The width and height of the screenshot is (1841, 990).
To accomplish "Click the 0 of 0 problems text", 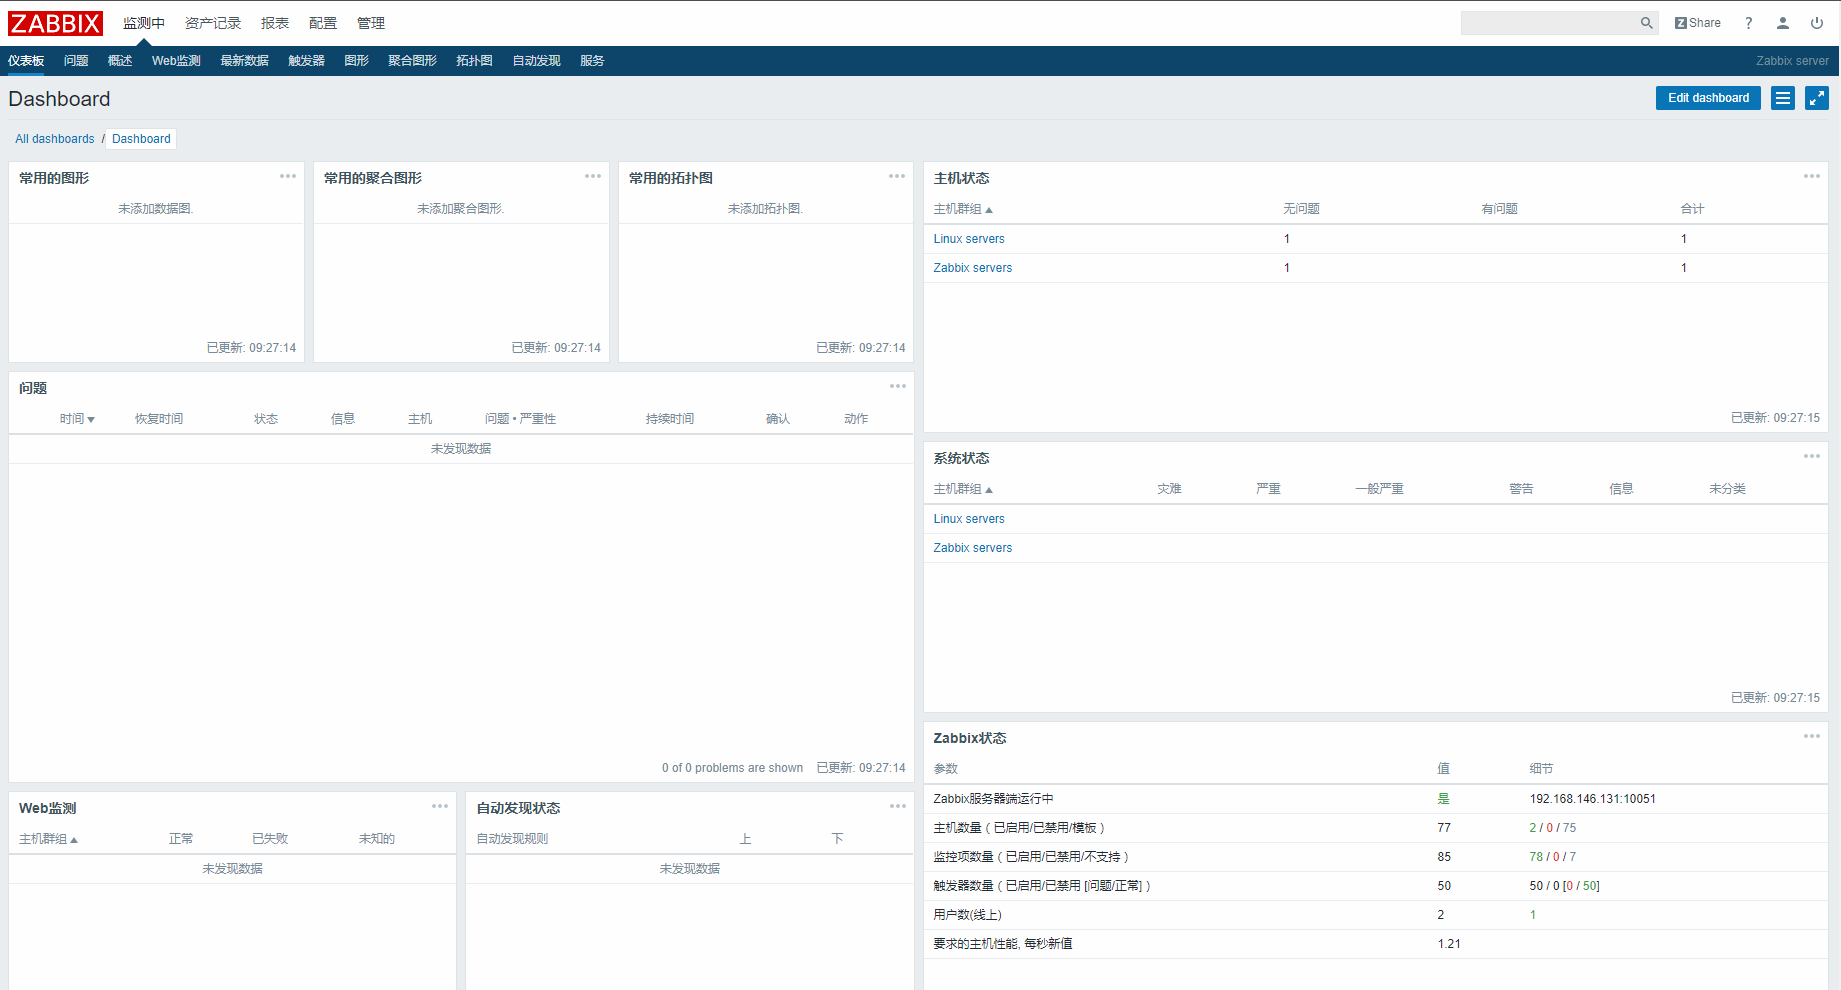I will click(x=732, y=768).
